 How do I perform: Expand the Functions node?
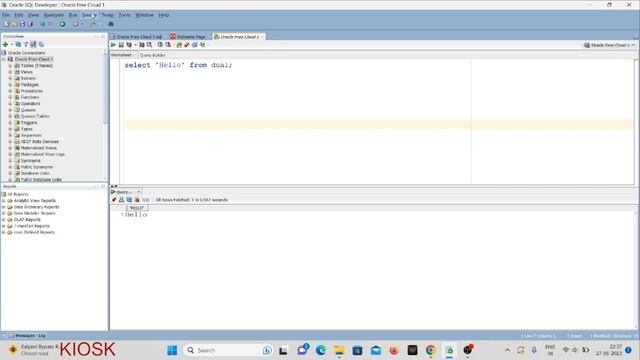click(10, 97)
